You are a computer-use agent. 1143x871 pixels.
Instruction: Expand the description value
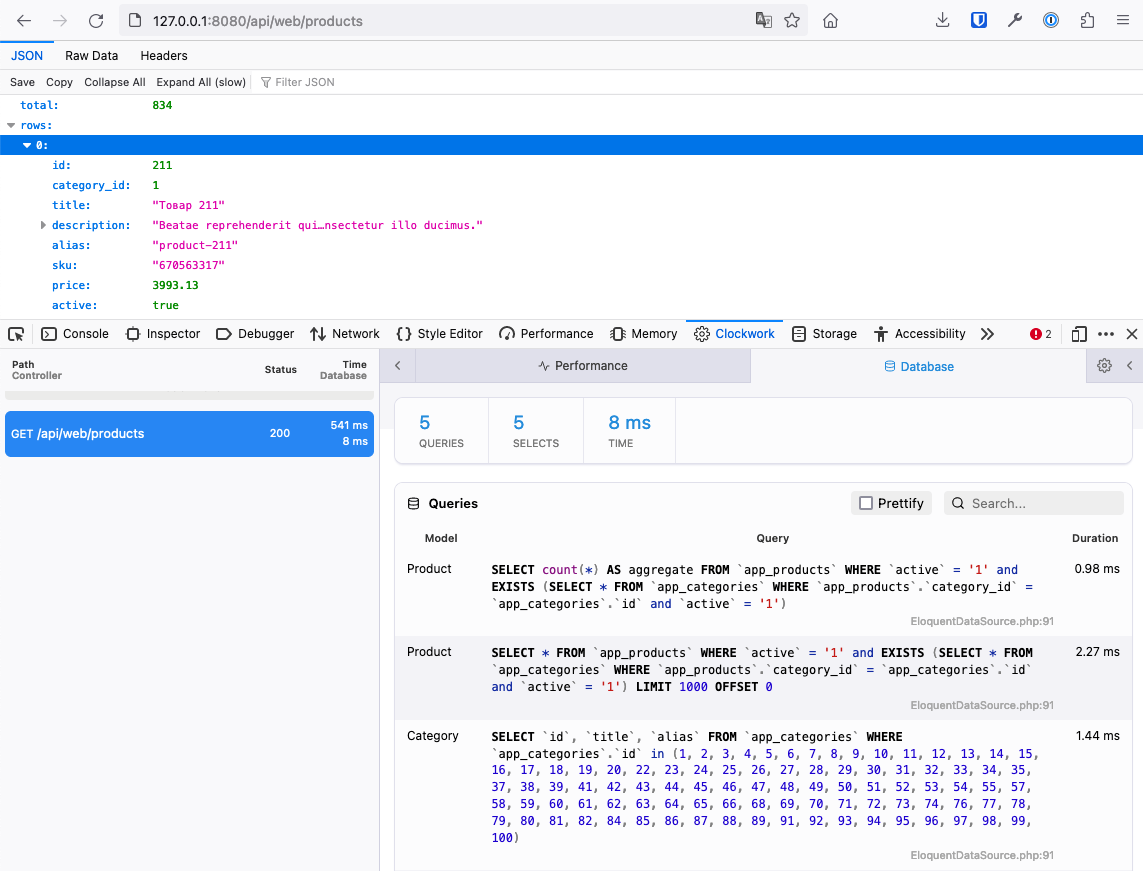[43, 225]
